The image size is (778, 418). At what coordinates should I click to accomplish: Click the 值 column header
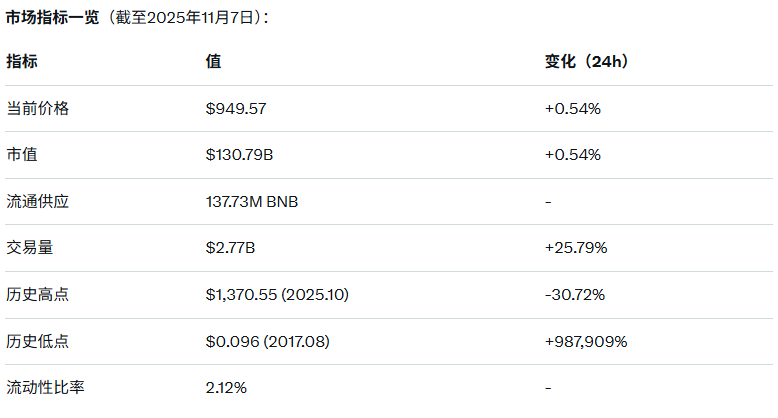pyautogui.click(x=213, y=62)
